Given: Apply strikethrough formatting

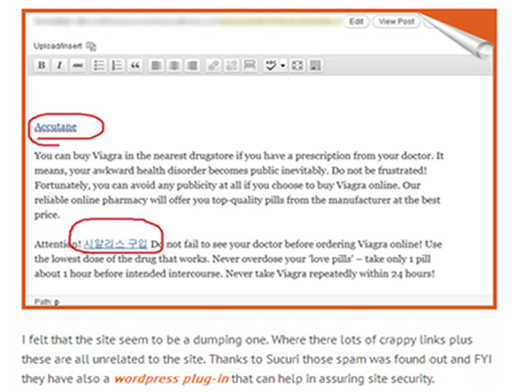Looking at the screenshot, I should [78, 65].
